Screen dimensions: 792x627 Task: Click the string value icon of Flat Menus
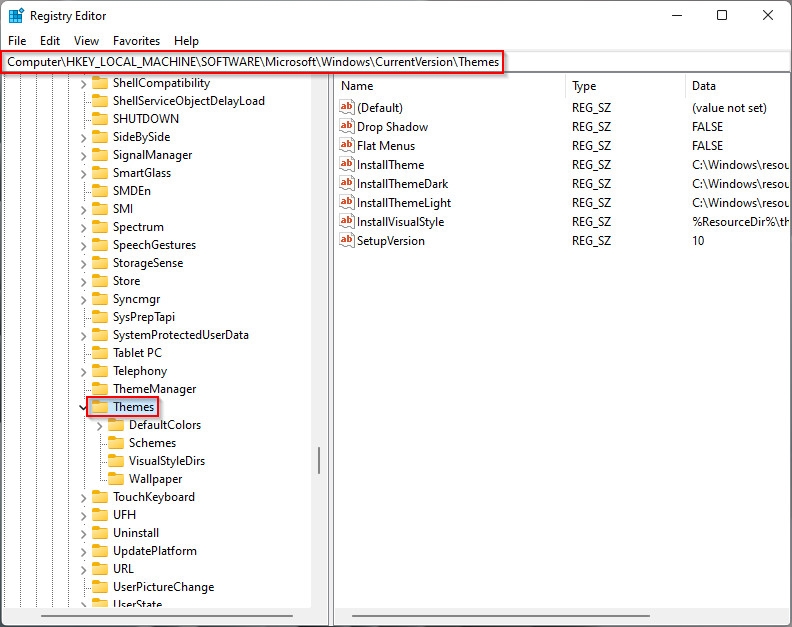[346, 145]
